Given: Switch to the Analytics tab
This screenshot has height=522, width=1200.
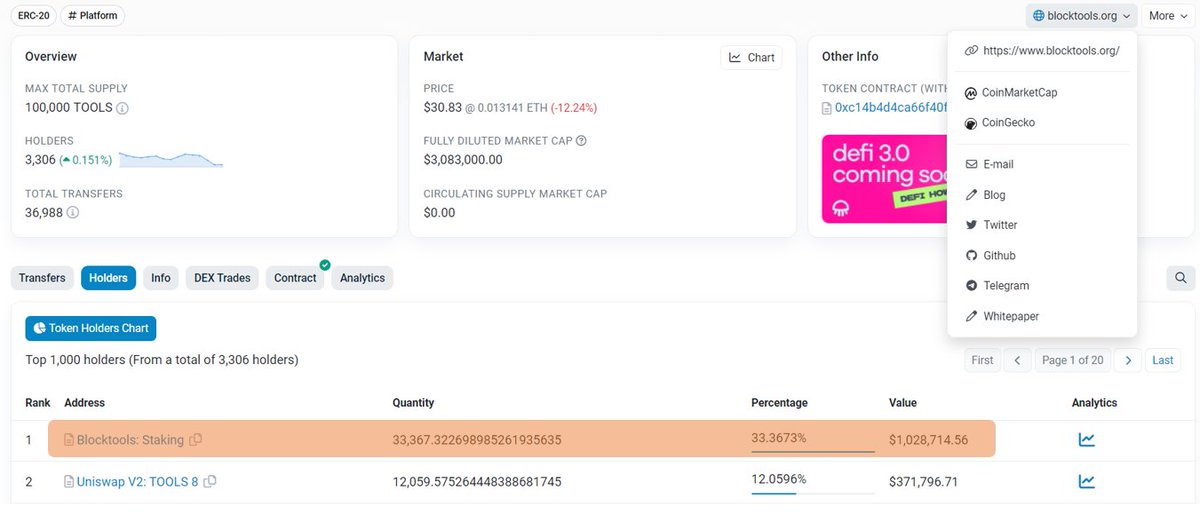Looking at the screenshot, I should [x=362, y=278].
